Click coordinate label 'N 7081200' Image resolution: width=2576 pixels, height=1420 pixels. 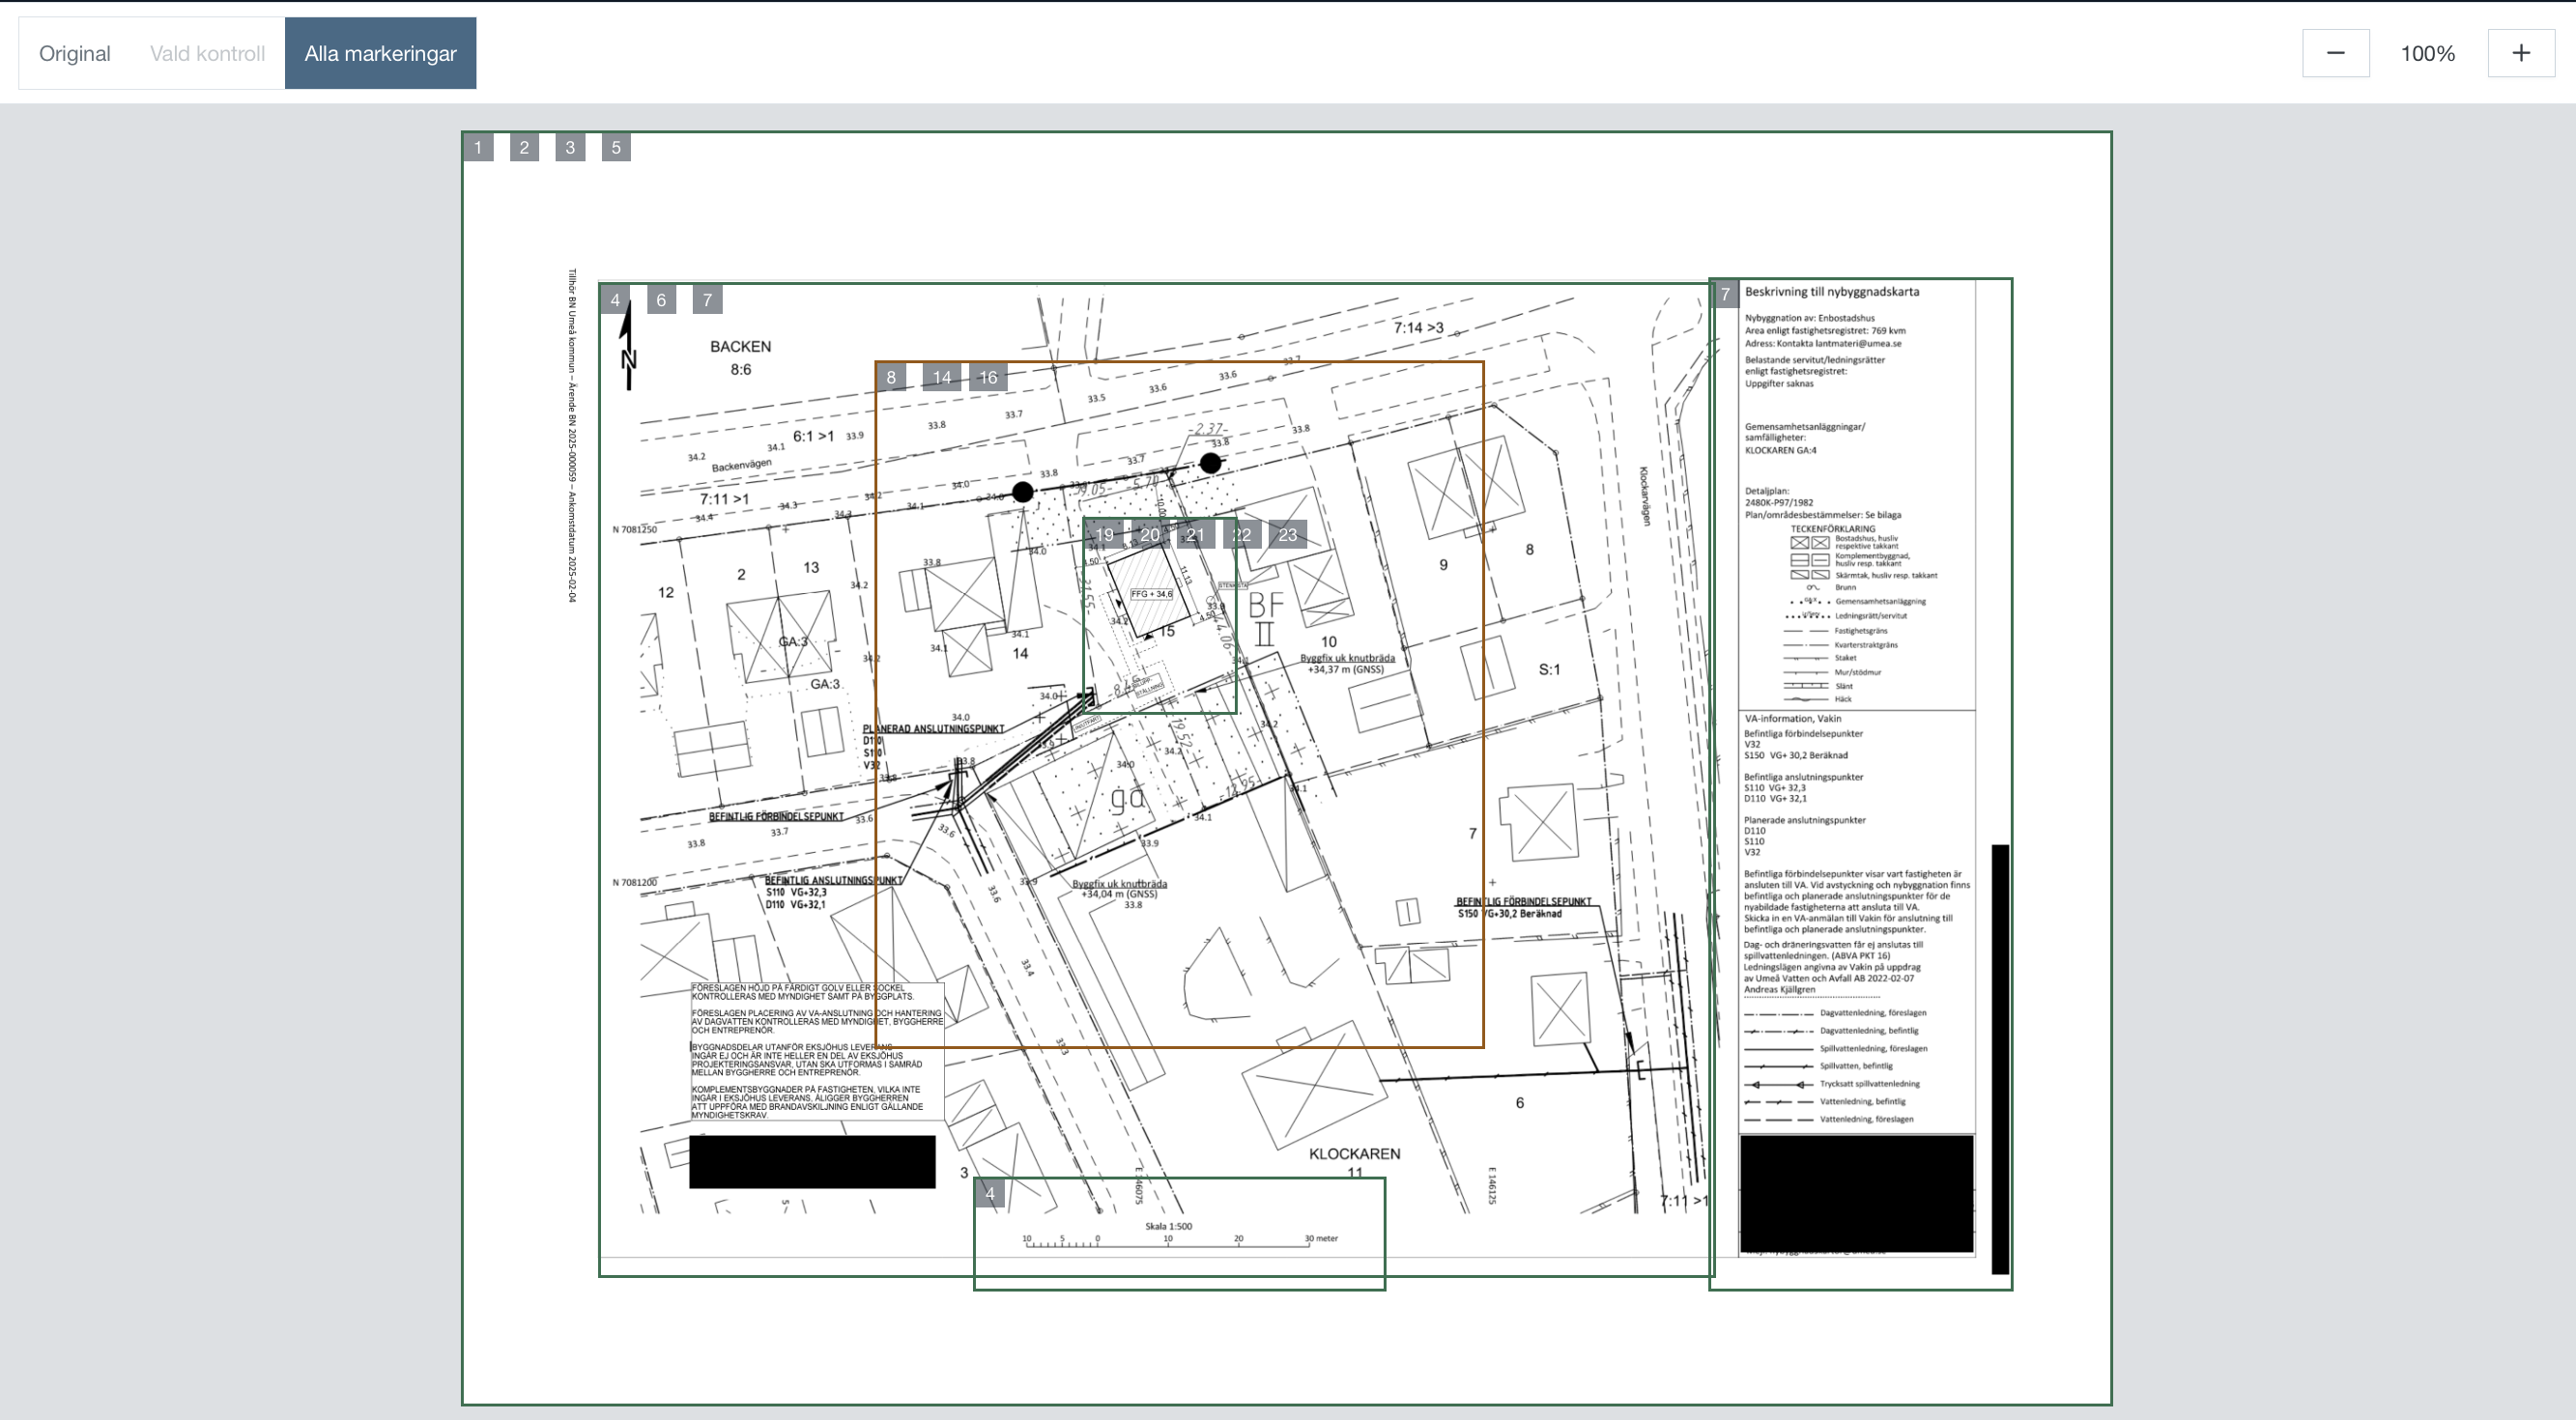[x=635, y=882]
